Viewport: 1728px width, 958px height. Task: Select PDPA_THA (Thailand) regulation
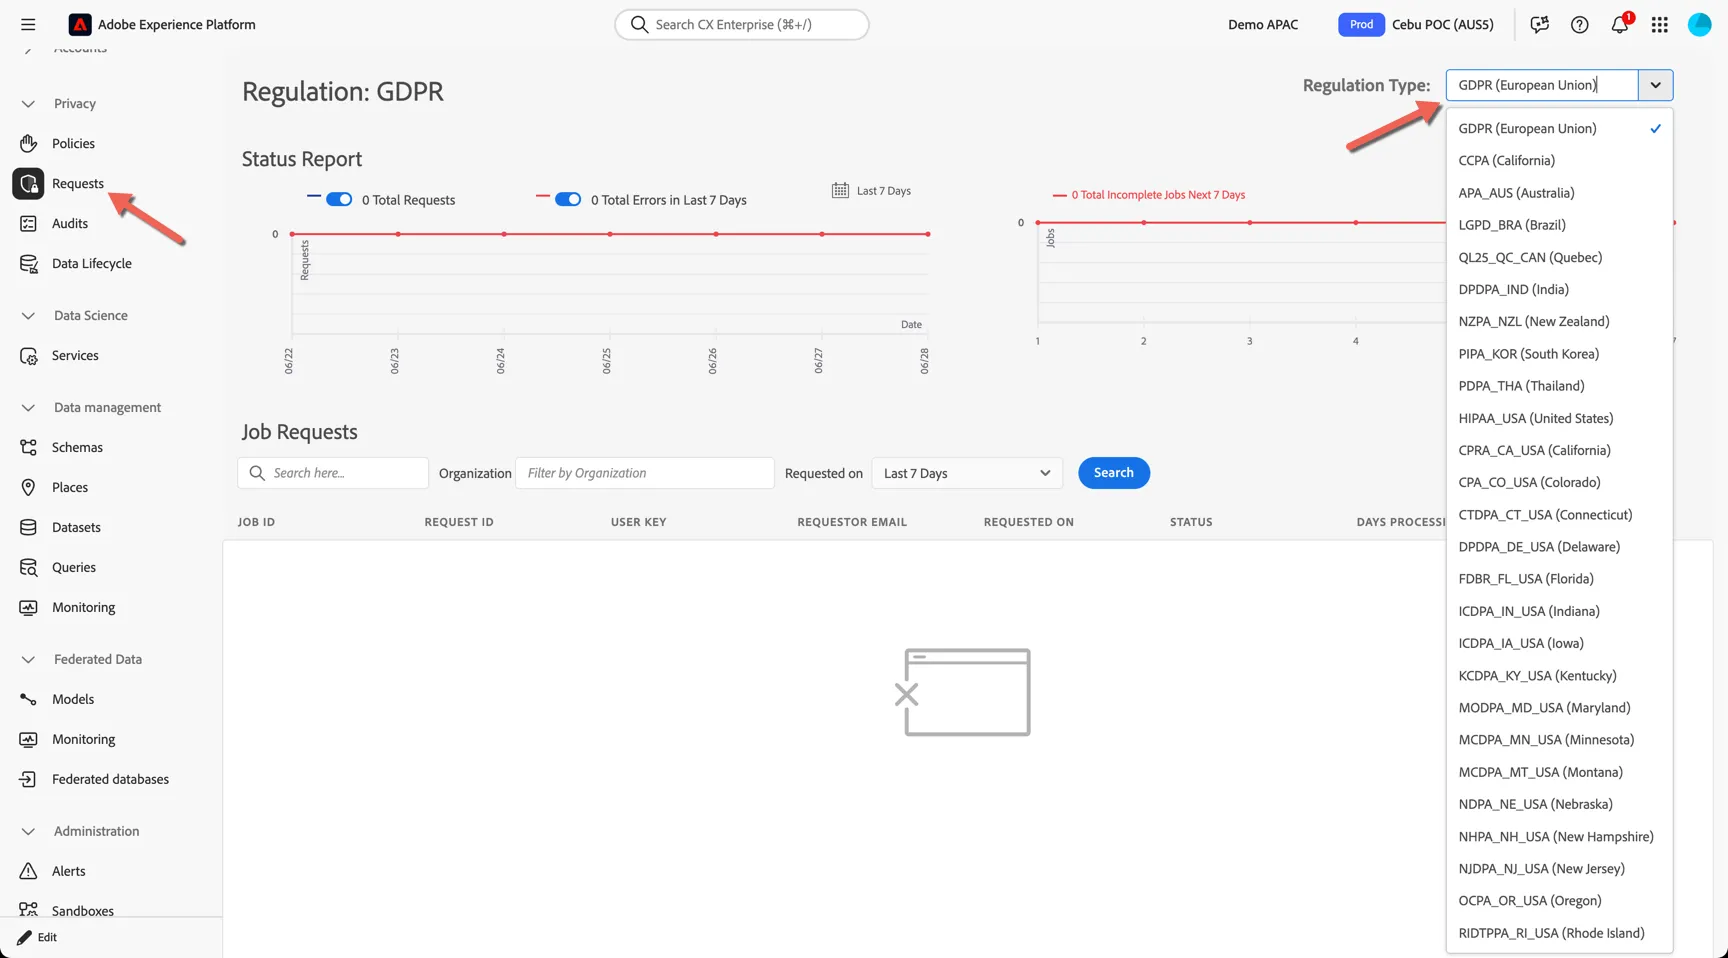click(1559, 386)
